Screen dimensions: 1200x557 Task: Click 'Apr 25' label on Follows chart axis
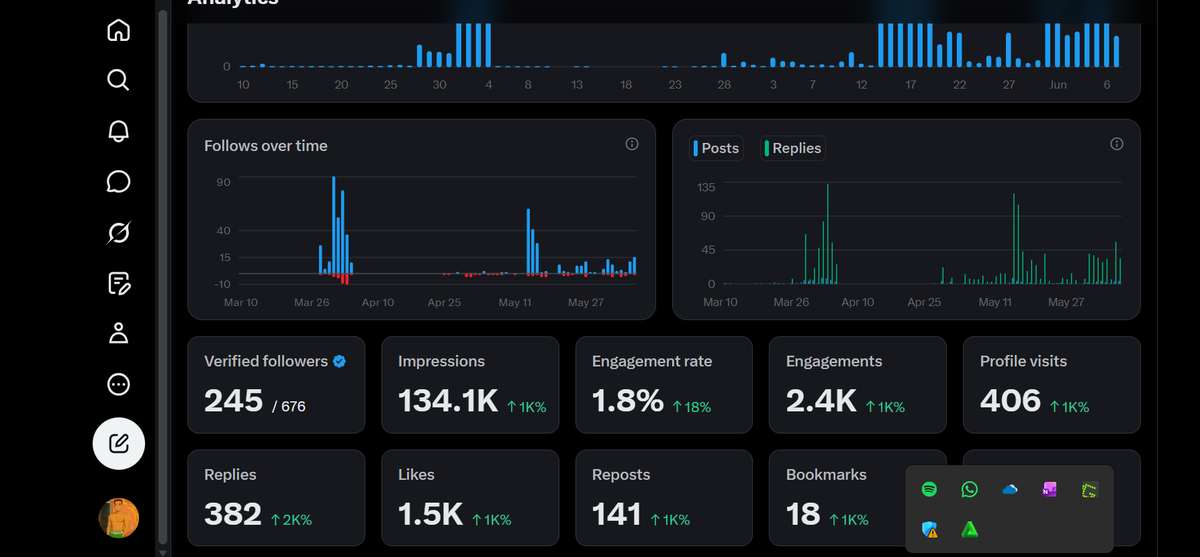tap(444, 302)
